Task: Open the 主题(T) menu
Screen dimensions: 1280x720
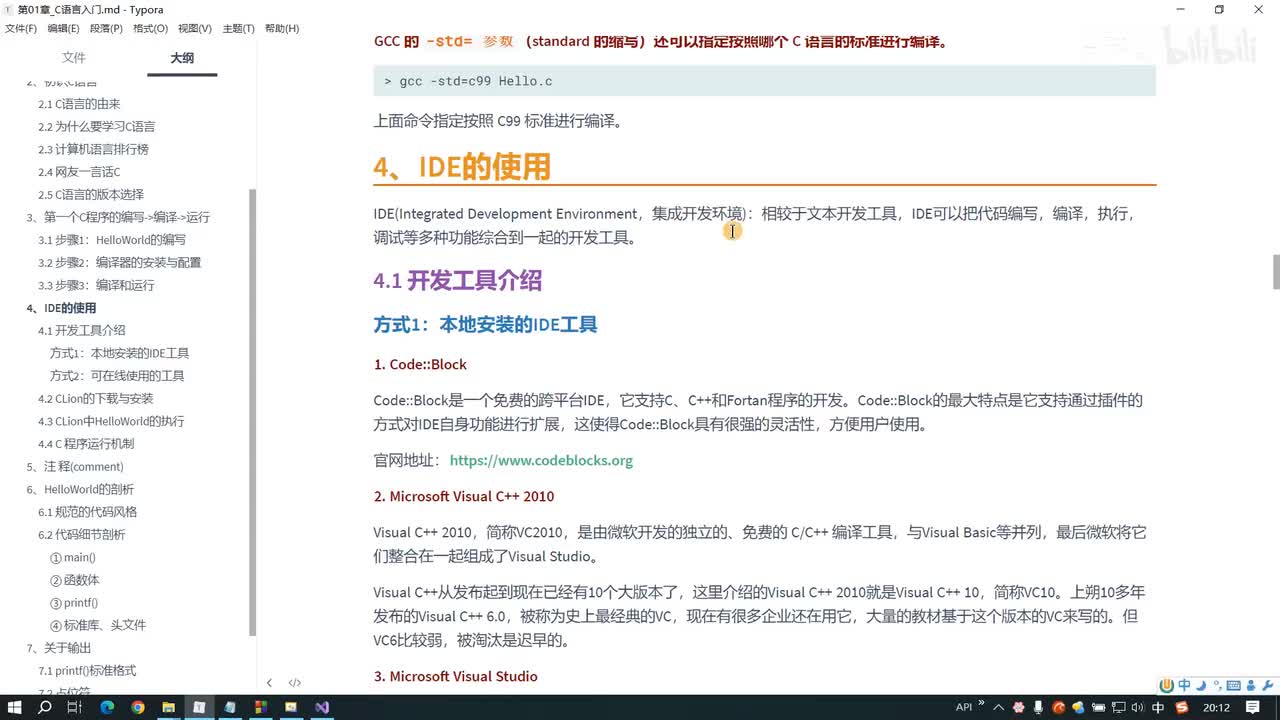Action: (238, 28)
